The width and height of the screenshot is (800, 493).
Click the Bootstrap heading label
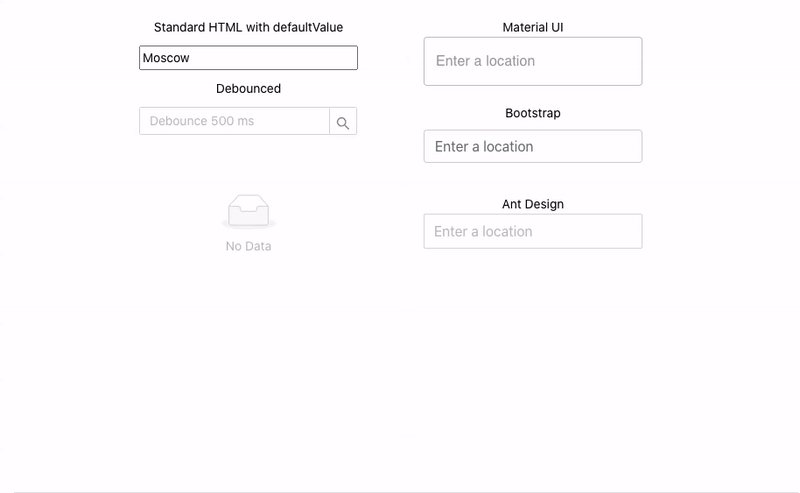pyautogui.click(x=533, y=113)
